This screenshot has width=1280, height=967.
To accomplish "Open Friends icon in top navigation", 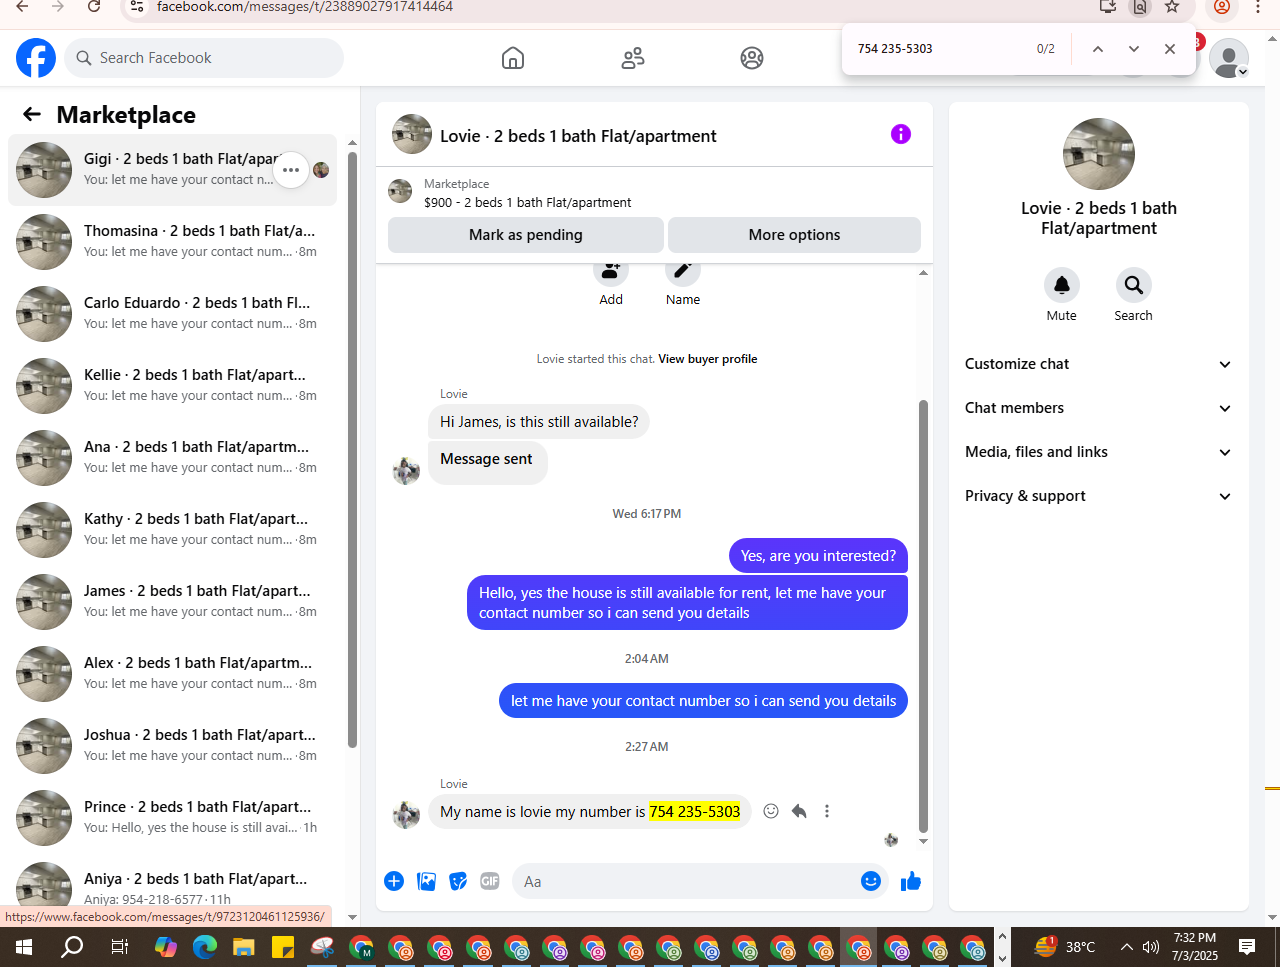I will [633, 58].
